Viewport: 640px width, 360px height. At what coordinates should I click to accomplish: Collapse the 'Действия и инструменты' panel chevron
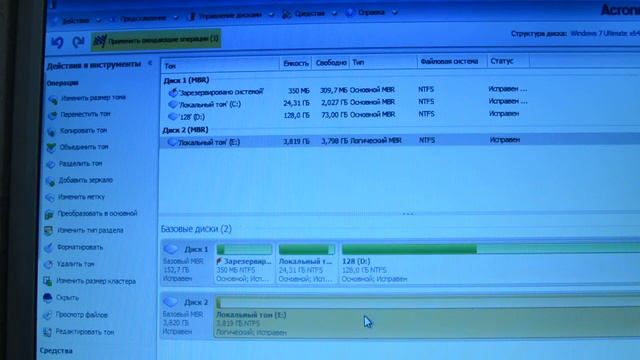coord(150,63)
